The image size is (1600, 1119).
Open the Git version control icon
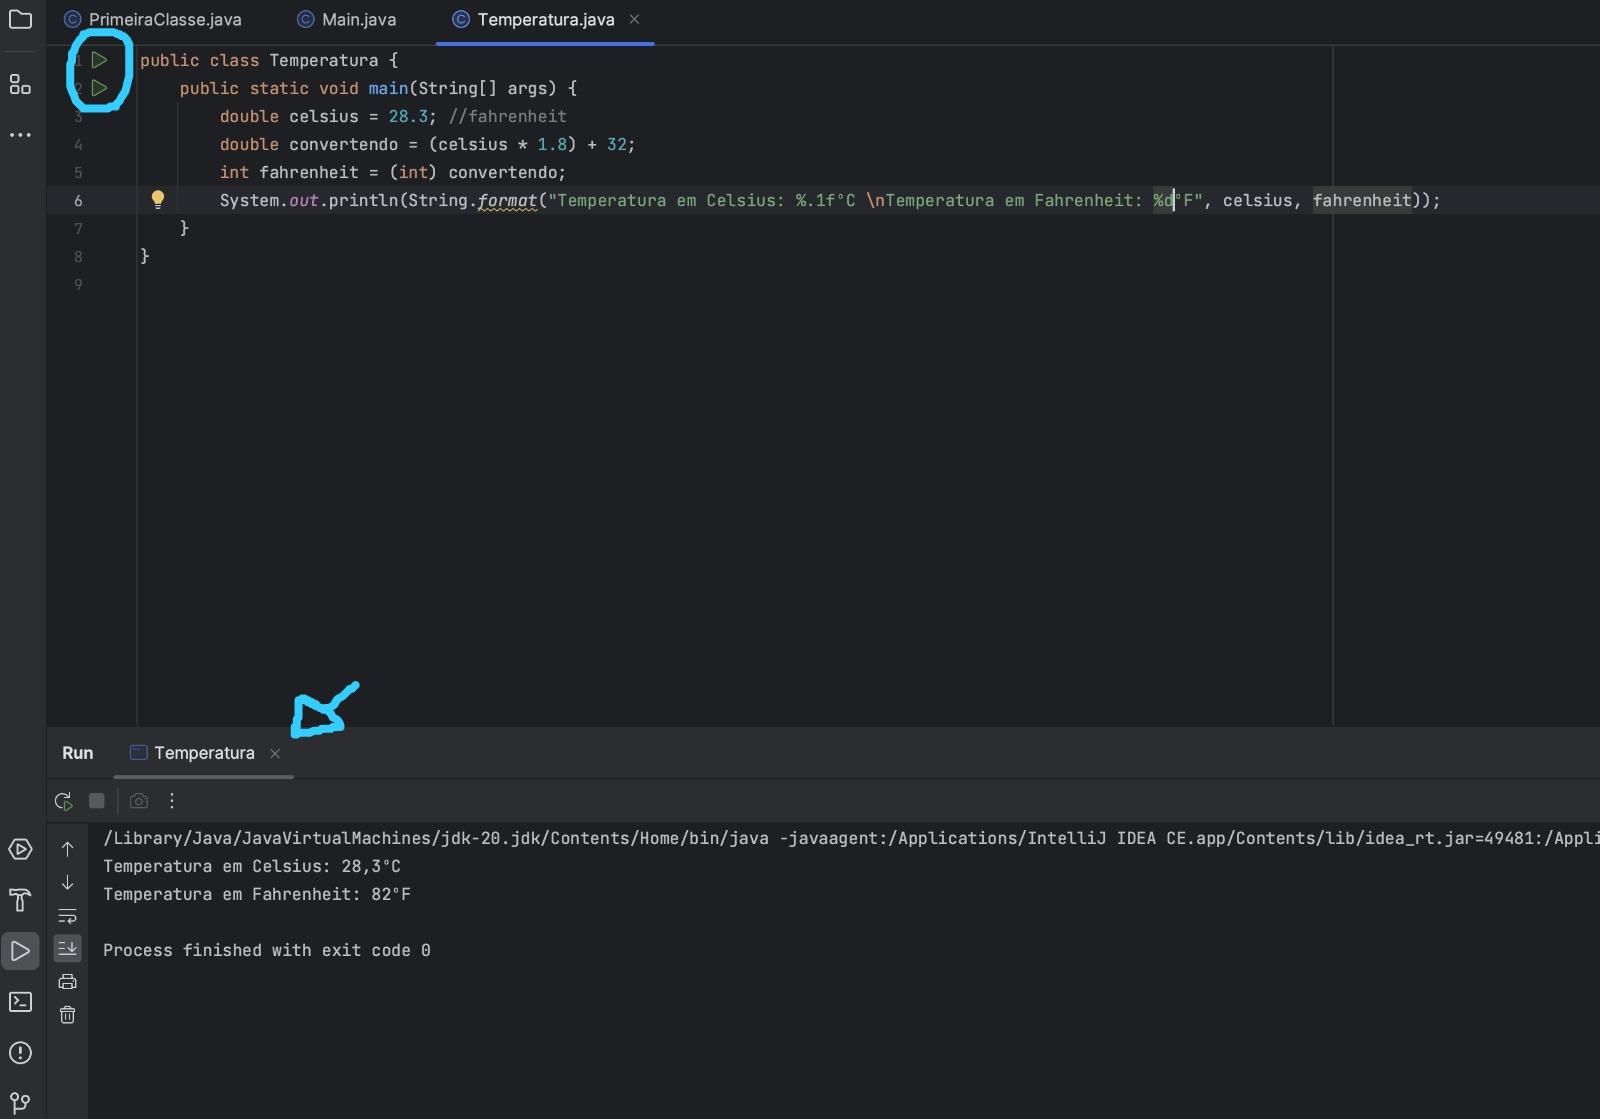[x=20, y=1104]
